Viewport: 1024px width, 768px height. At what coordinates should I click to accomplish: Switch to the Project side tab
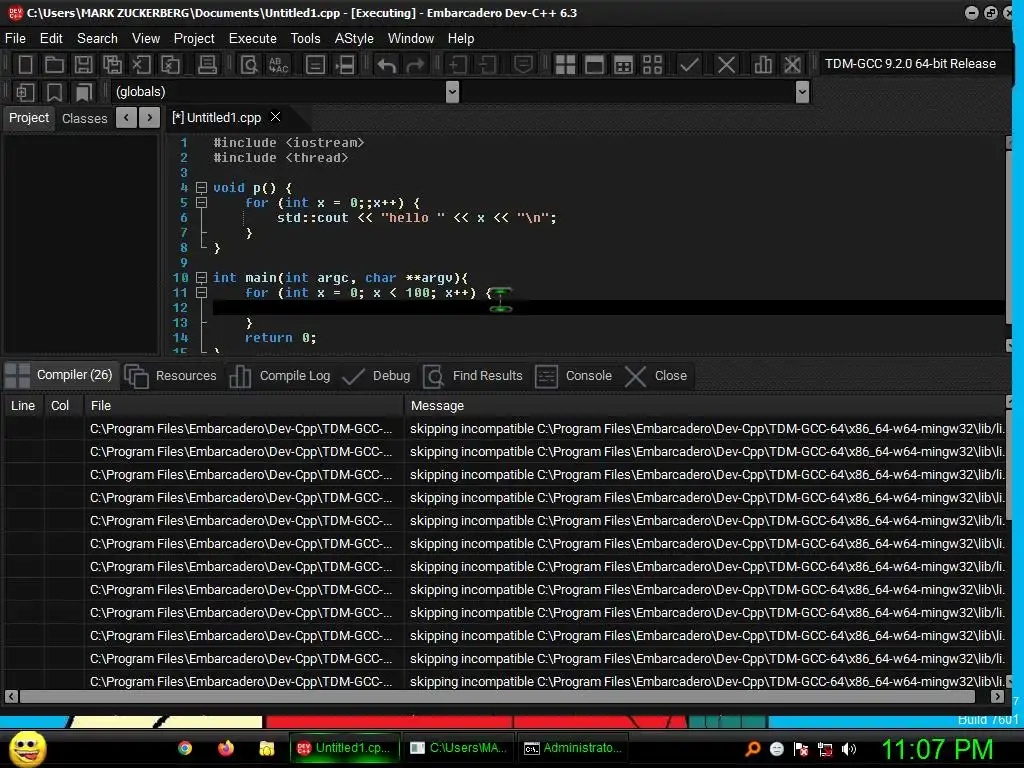pyautogui.click(x=29, y=118)
